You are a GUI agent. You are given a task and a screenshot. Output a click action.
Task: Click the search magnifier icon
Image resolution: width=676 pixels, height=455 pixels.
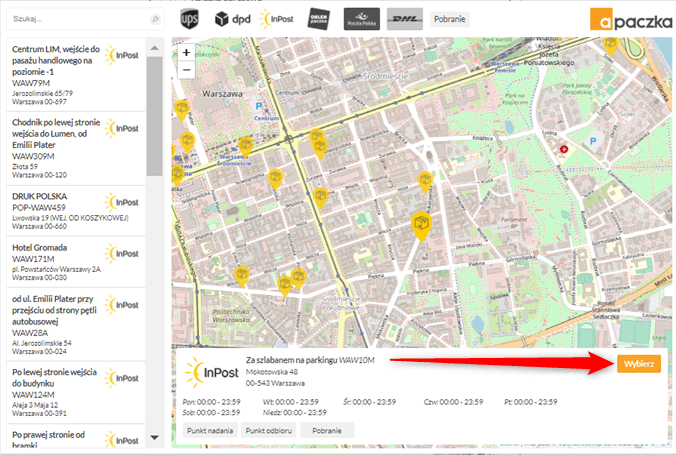[x=154, y=19]
